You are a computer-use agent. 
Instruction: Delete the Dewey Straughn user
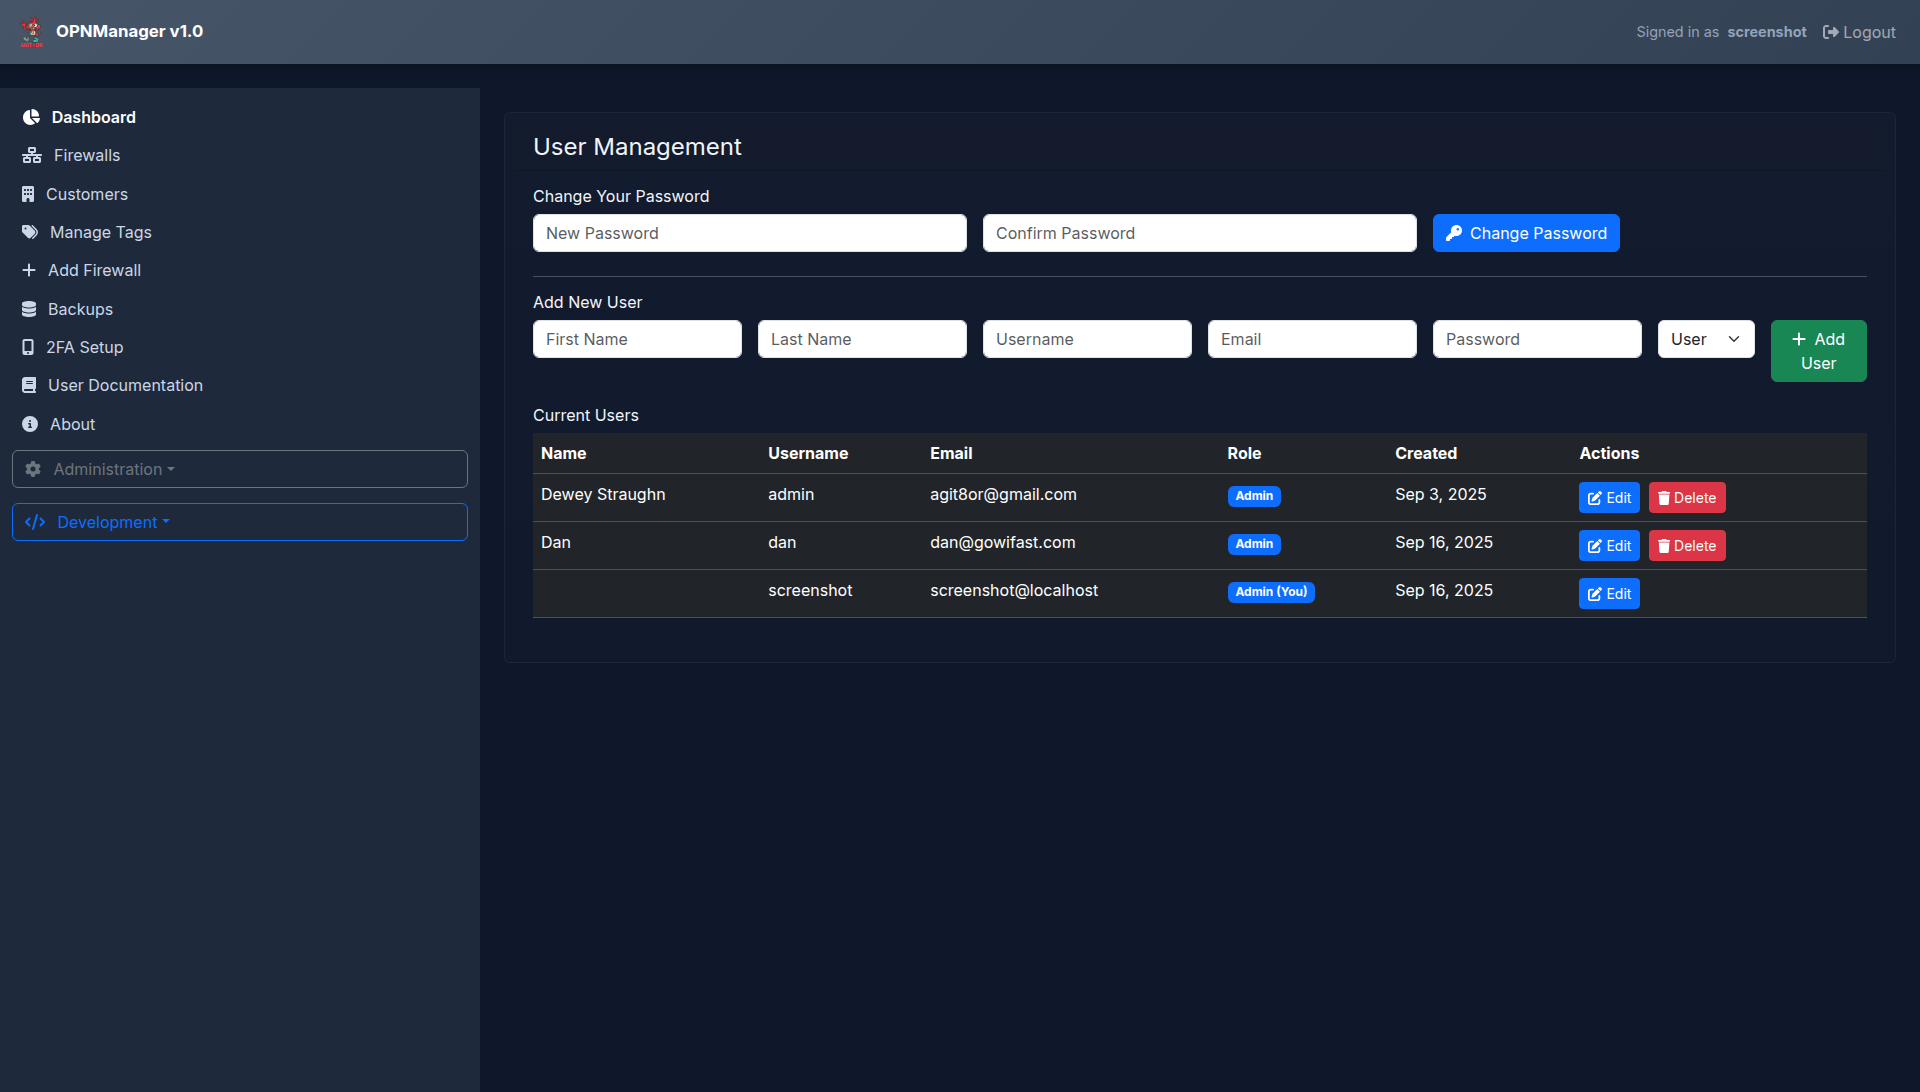coord(1687,498)
